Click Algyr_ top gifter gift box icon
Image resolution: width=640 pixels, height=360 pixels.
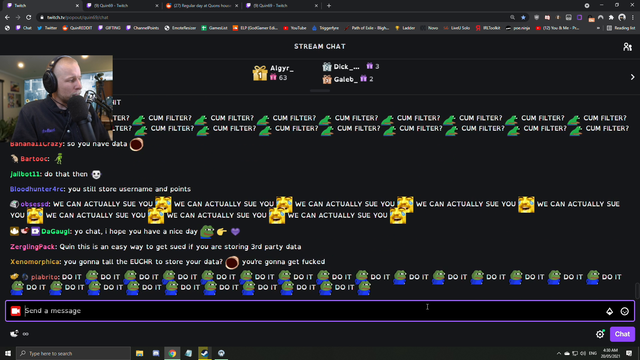click(x=260, y=73)
